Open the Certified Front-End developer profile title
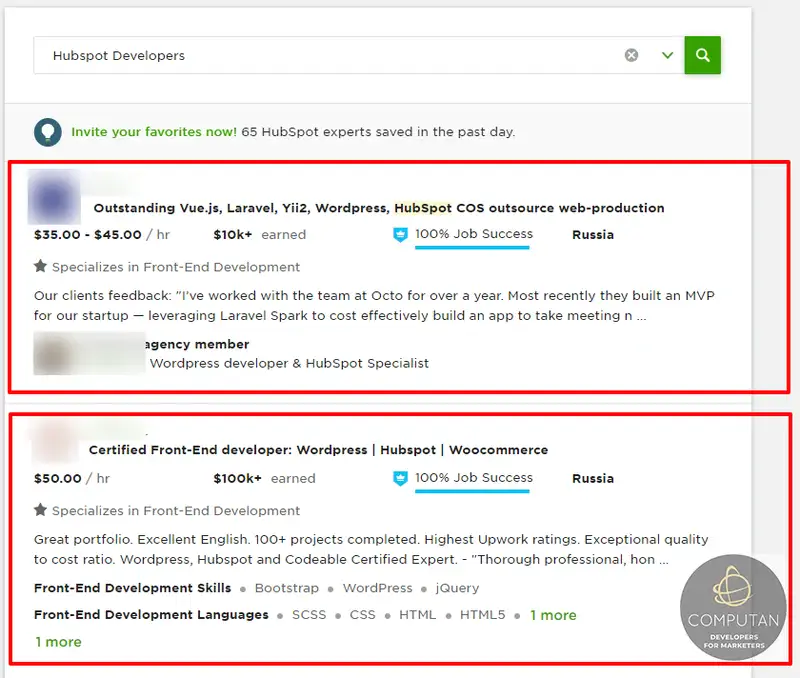Viewport: 800px width, 678px height. [x=318, y=450]
